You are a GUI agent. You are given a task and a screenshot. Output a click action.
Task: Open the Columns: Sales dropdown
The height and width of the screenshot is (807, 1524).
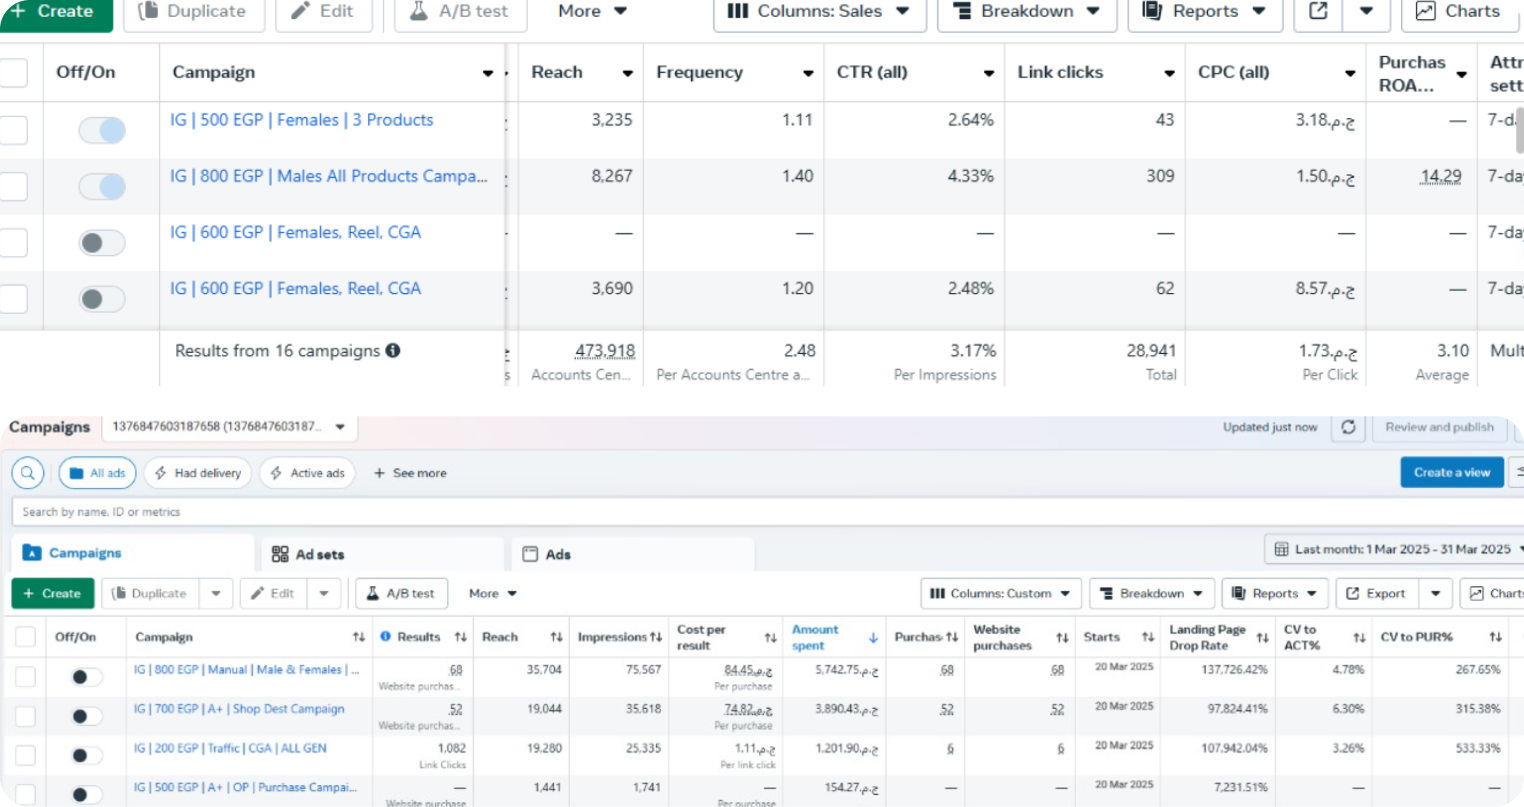(819, 12)
